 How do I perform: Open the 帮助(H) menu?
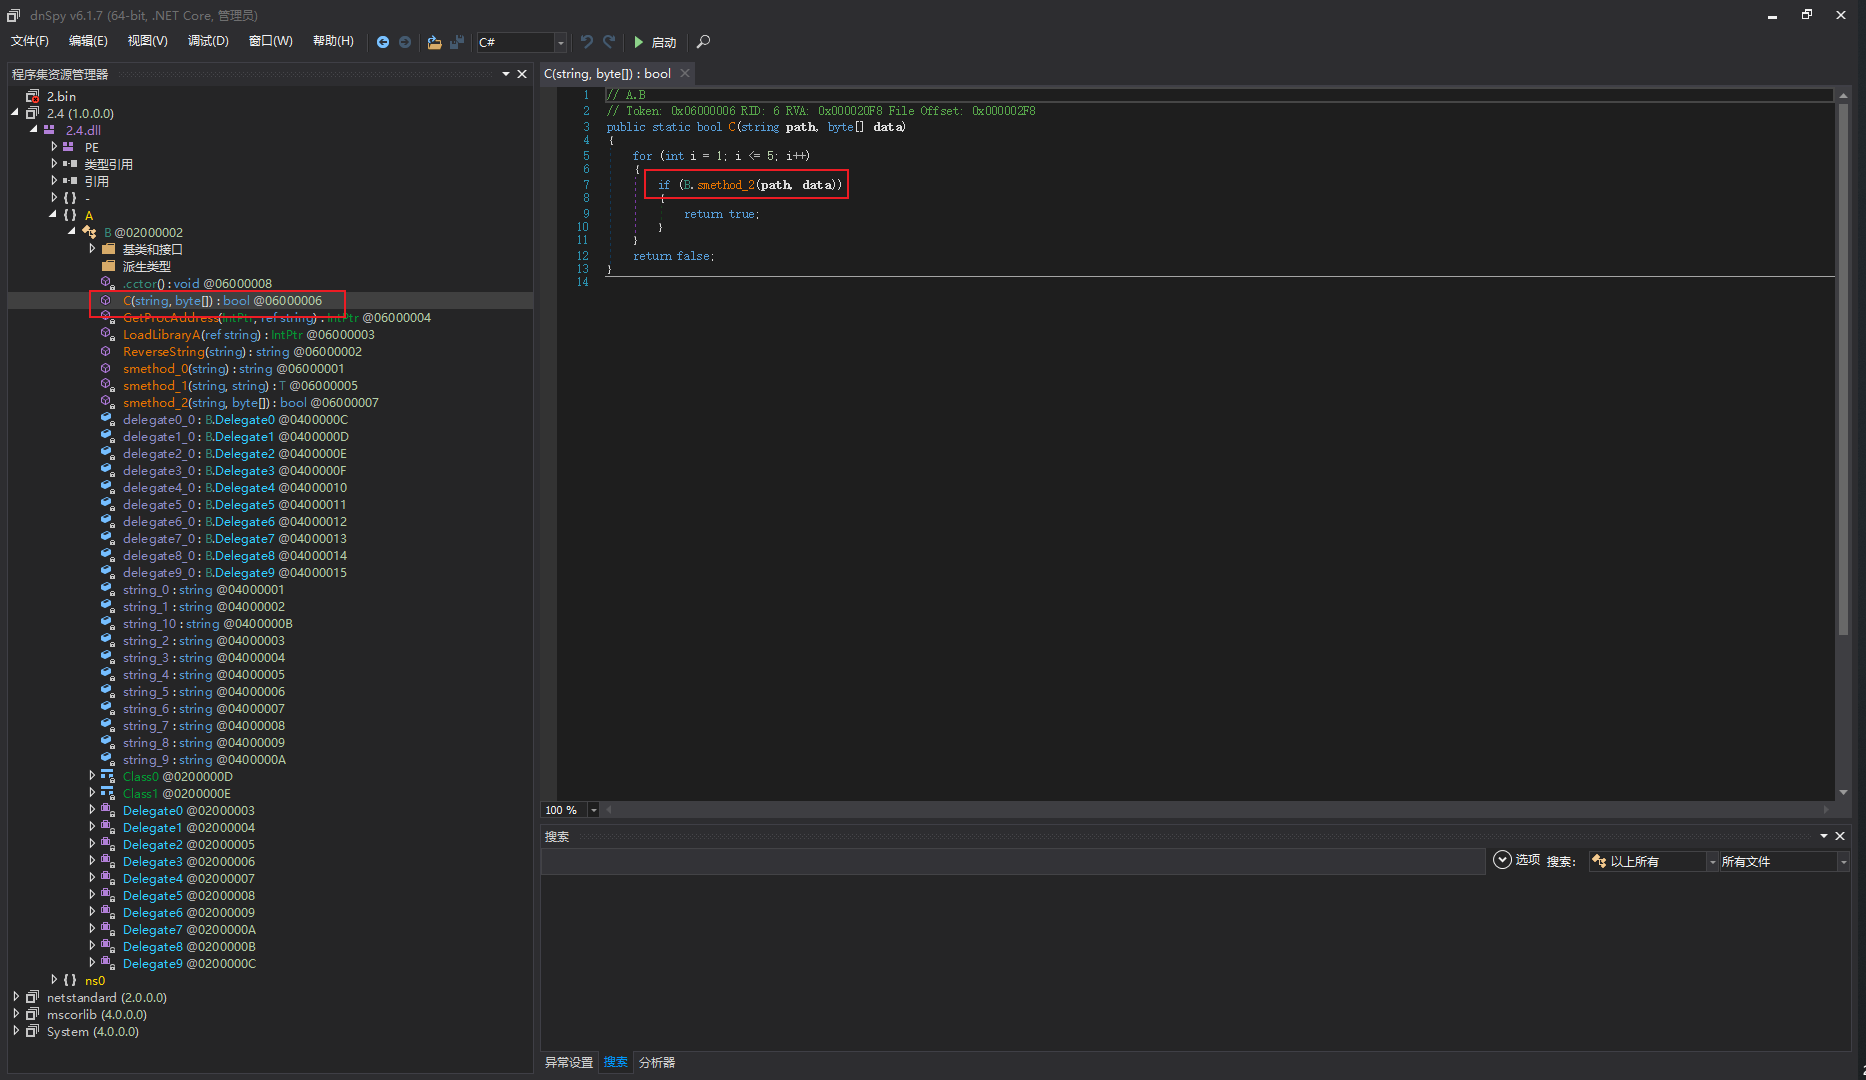[x=333, y=41]
